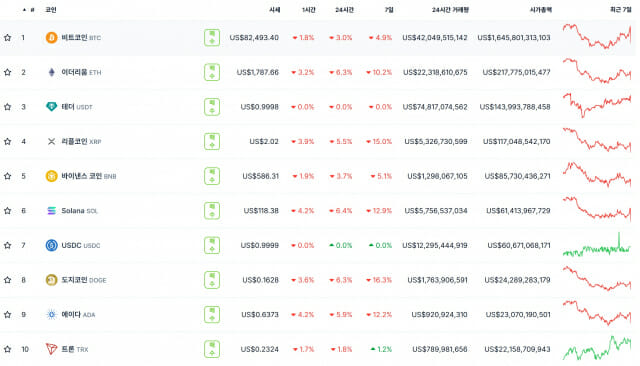
Task: Click the Dogecoin logo icon
Action: 51,280
